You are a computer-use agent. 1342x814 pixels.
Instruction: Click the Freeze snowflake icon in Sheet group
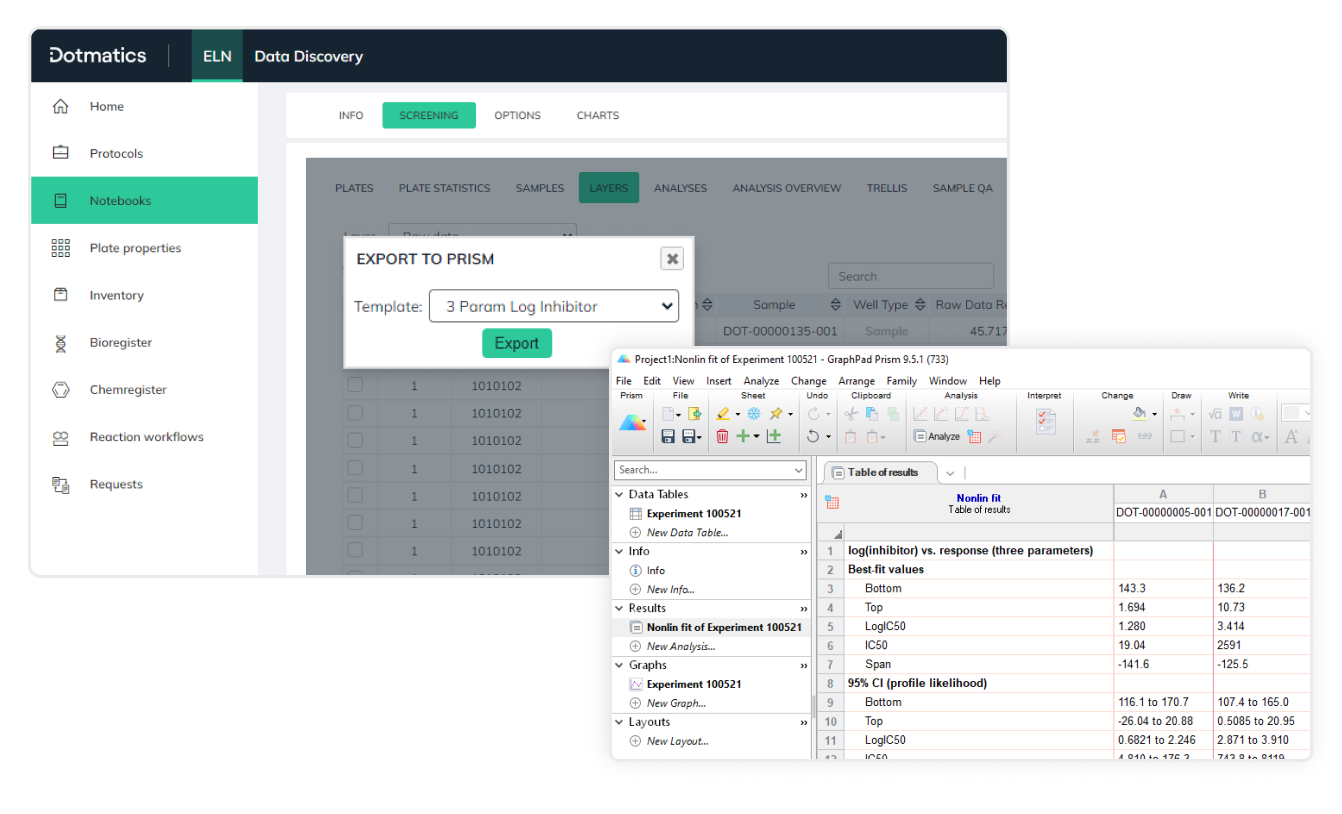coord(754,413)
